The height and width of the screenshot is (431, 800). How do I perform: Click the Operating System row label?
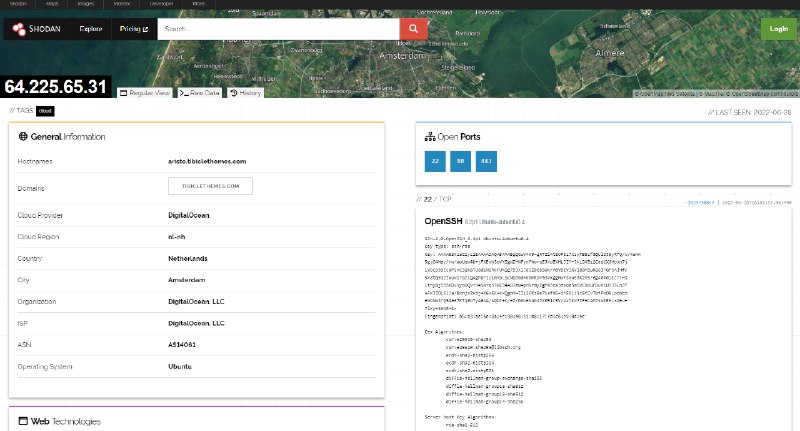click(x=45, y=367)
